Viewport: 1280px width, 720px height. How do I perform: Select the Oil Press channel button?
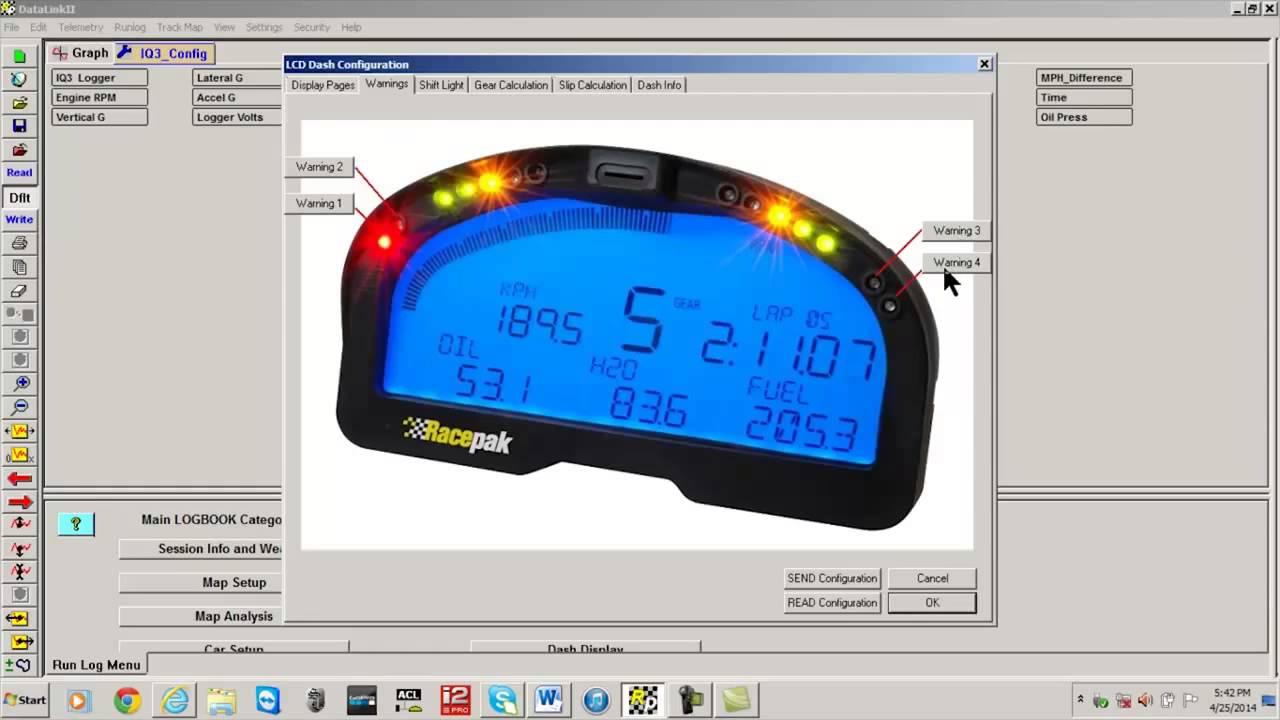(x=1084, y=117)
